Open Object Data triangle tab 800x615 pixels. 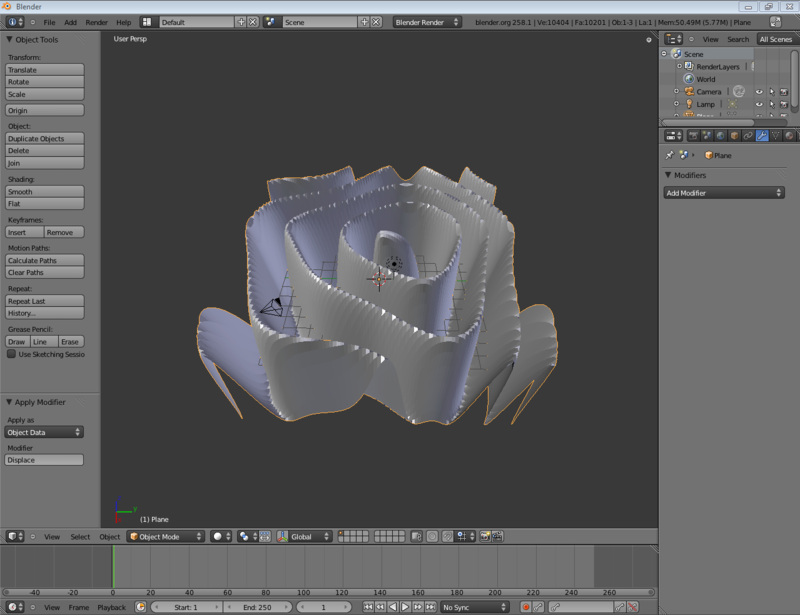tap(776, 136)
